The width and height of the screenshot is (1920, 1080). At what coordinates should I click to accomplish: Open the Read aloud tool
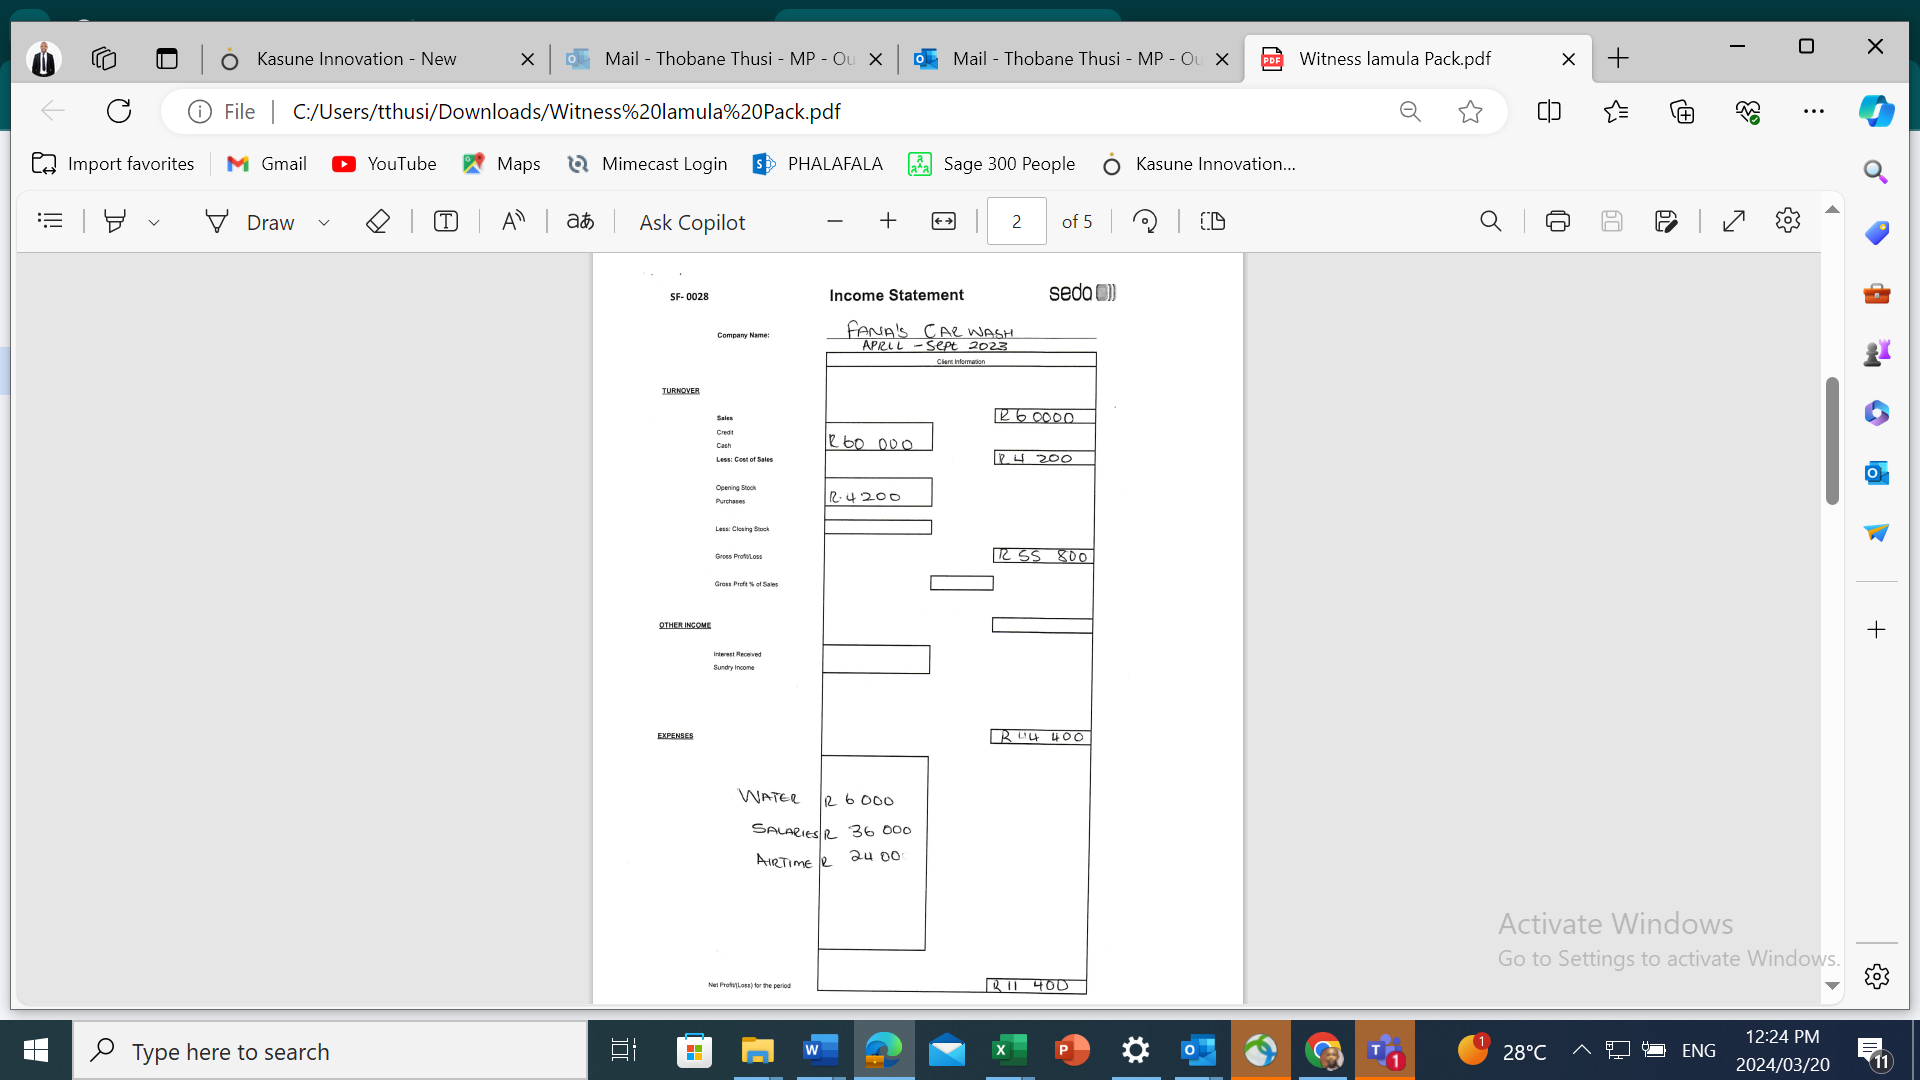513,221
